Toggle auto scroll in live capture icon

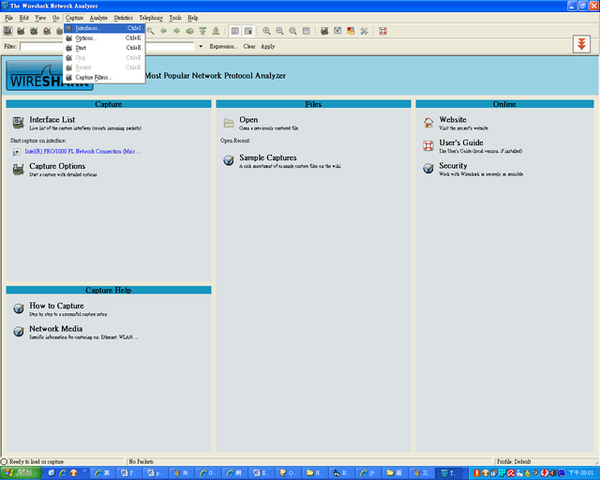click(x=248, y=31)
